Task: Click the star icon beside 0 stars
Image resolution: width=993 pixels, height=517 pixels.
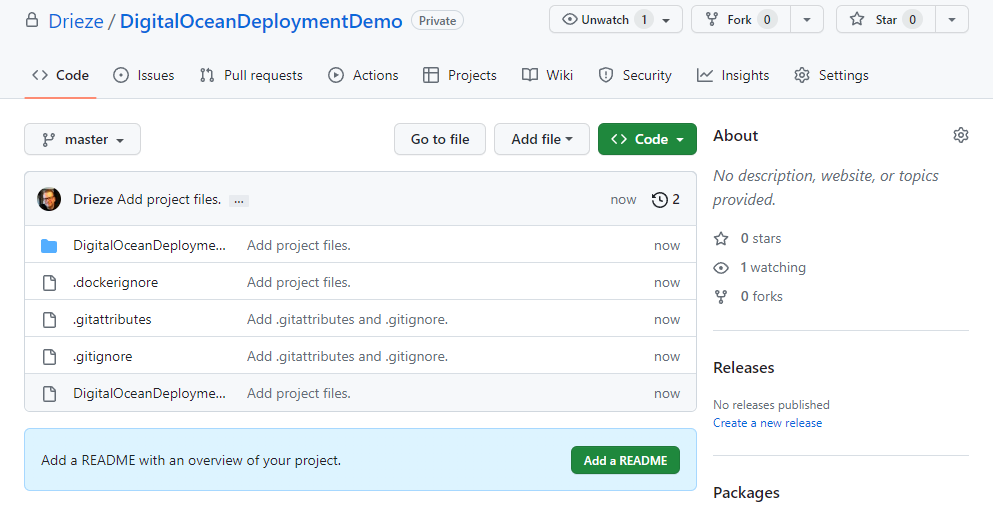Action: (721, 239)
